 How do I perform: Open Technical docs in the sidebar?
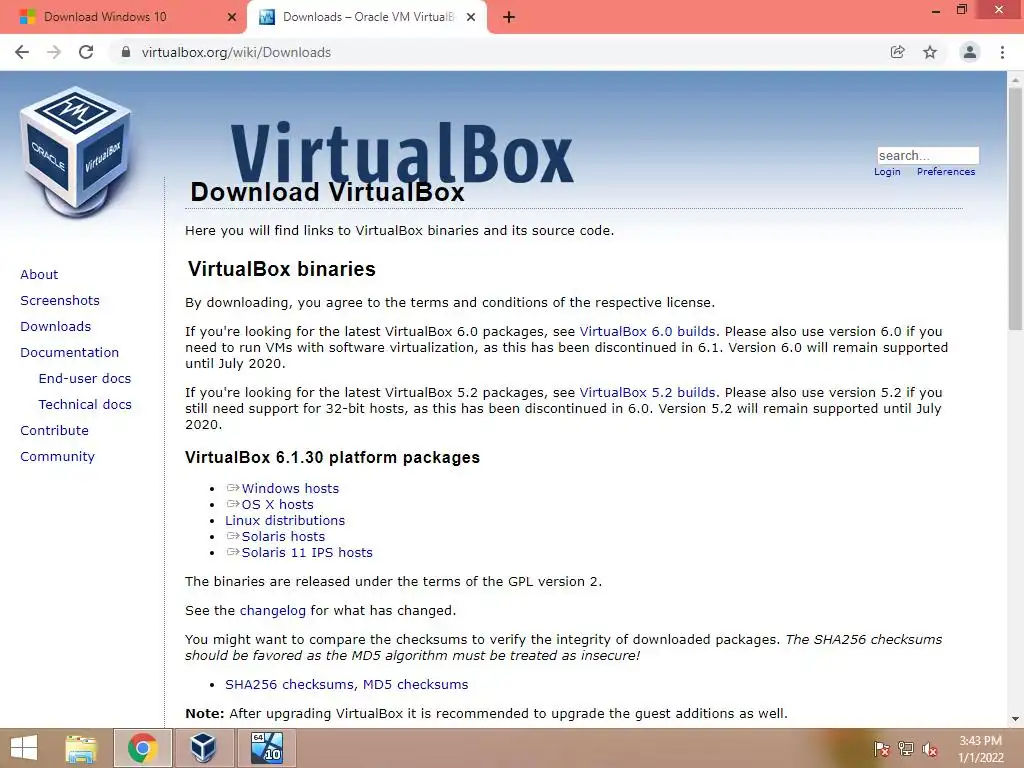(85, 405)
